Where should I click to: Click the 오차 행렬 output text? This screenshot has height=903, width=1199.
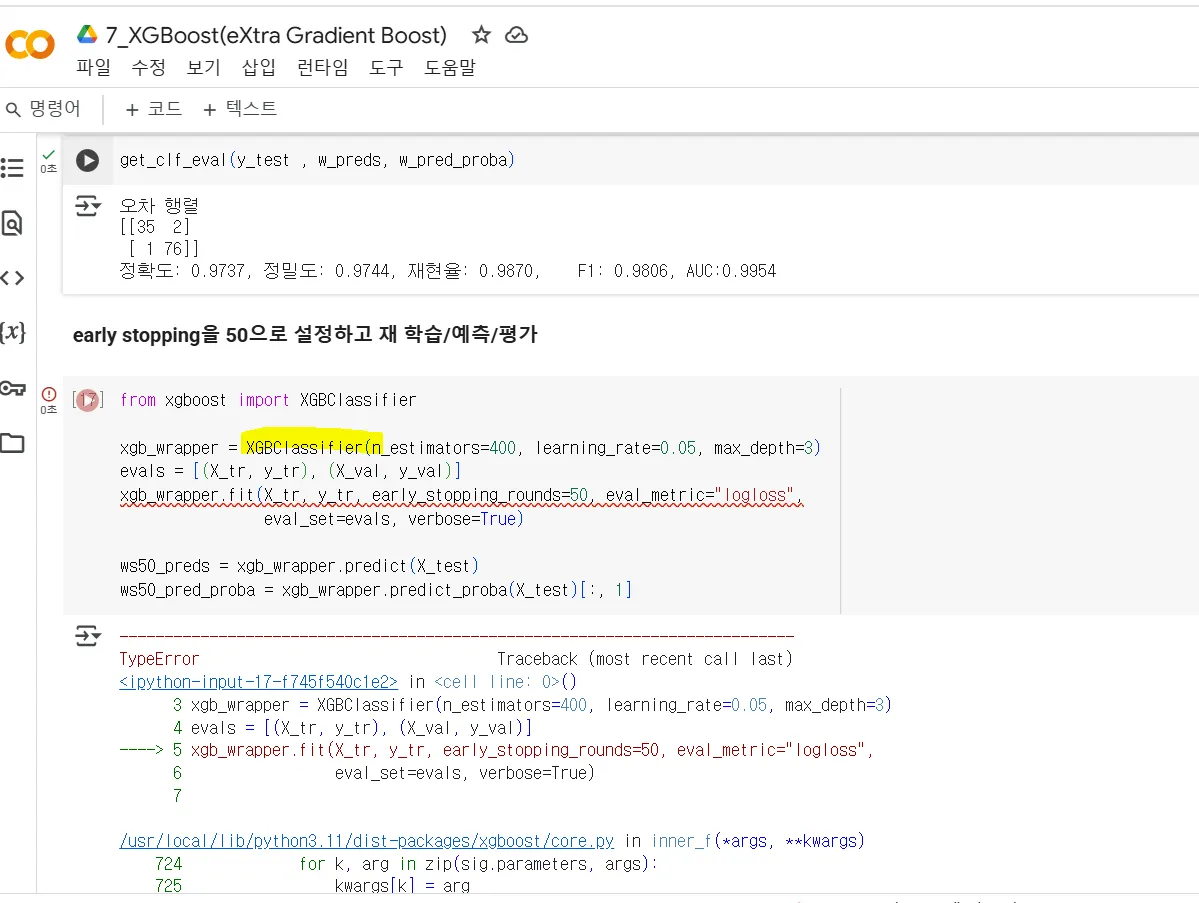pos(159,205)
